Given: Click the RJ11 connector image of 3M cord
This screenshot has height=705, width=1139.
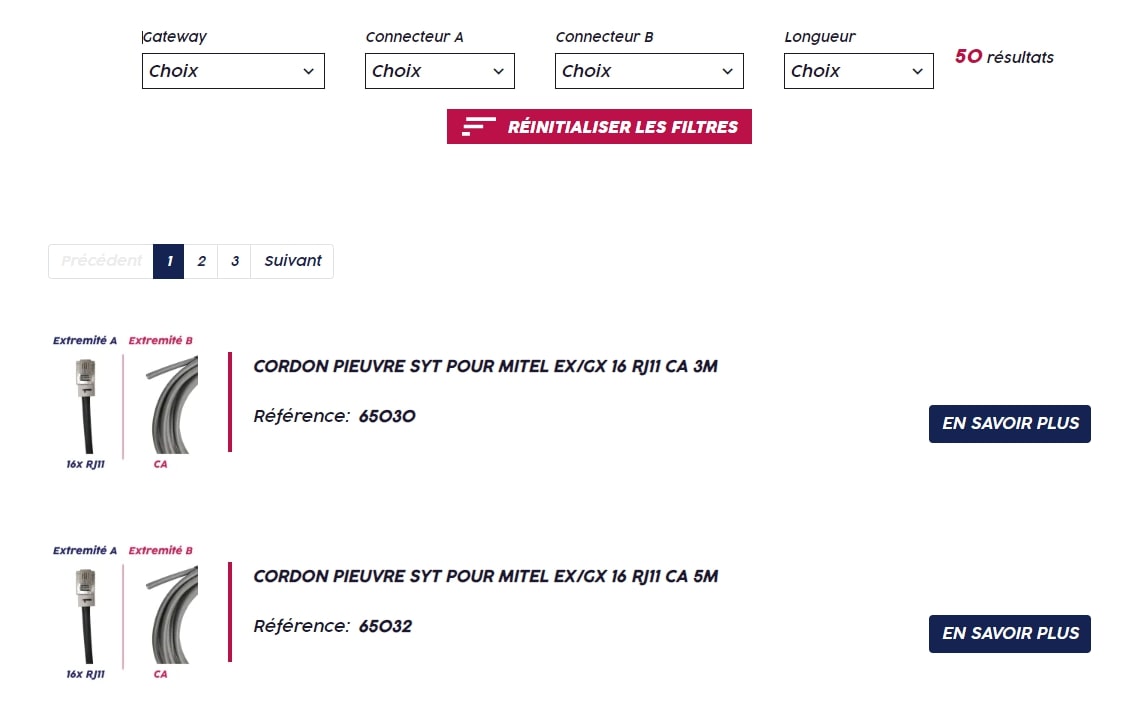Looking at the screenshot, I should 85,404.
